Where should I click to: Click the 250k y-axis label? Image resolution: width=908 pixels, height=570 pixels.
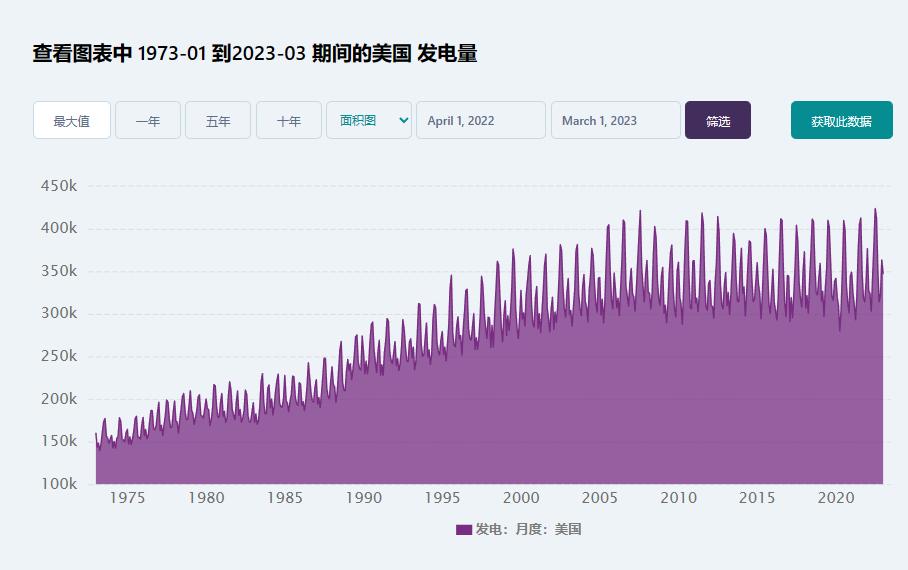click(x=58, y=356)
